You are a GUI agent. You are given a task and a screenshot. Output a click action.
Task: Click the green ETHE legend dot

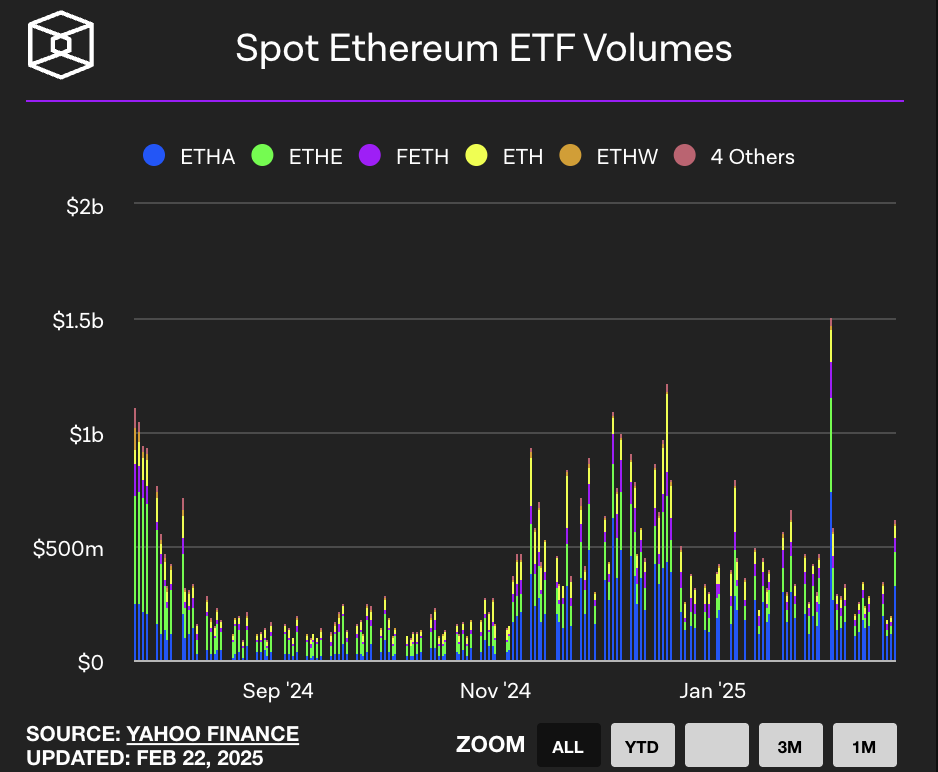pyautogui.click(x=262, y=156)
